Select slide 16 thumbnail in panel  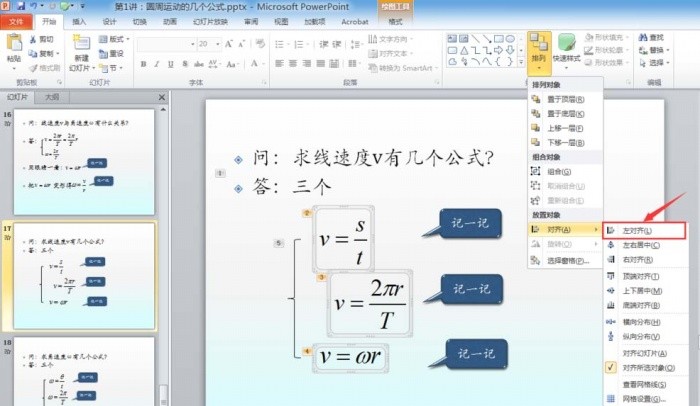84,162
